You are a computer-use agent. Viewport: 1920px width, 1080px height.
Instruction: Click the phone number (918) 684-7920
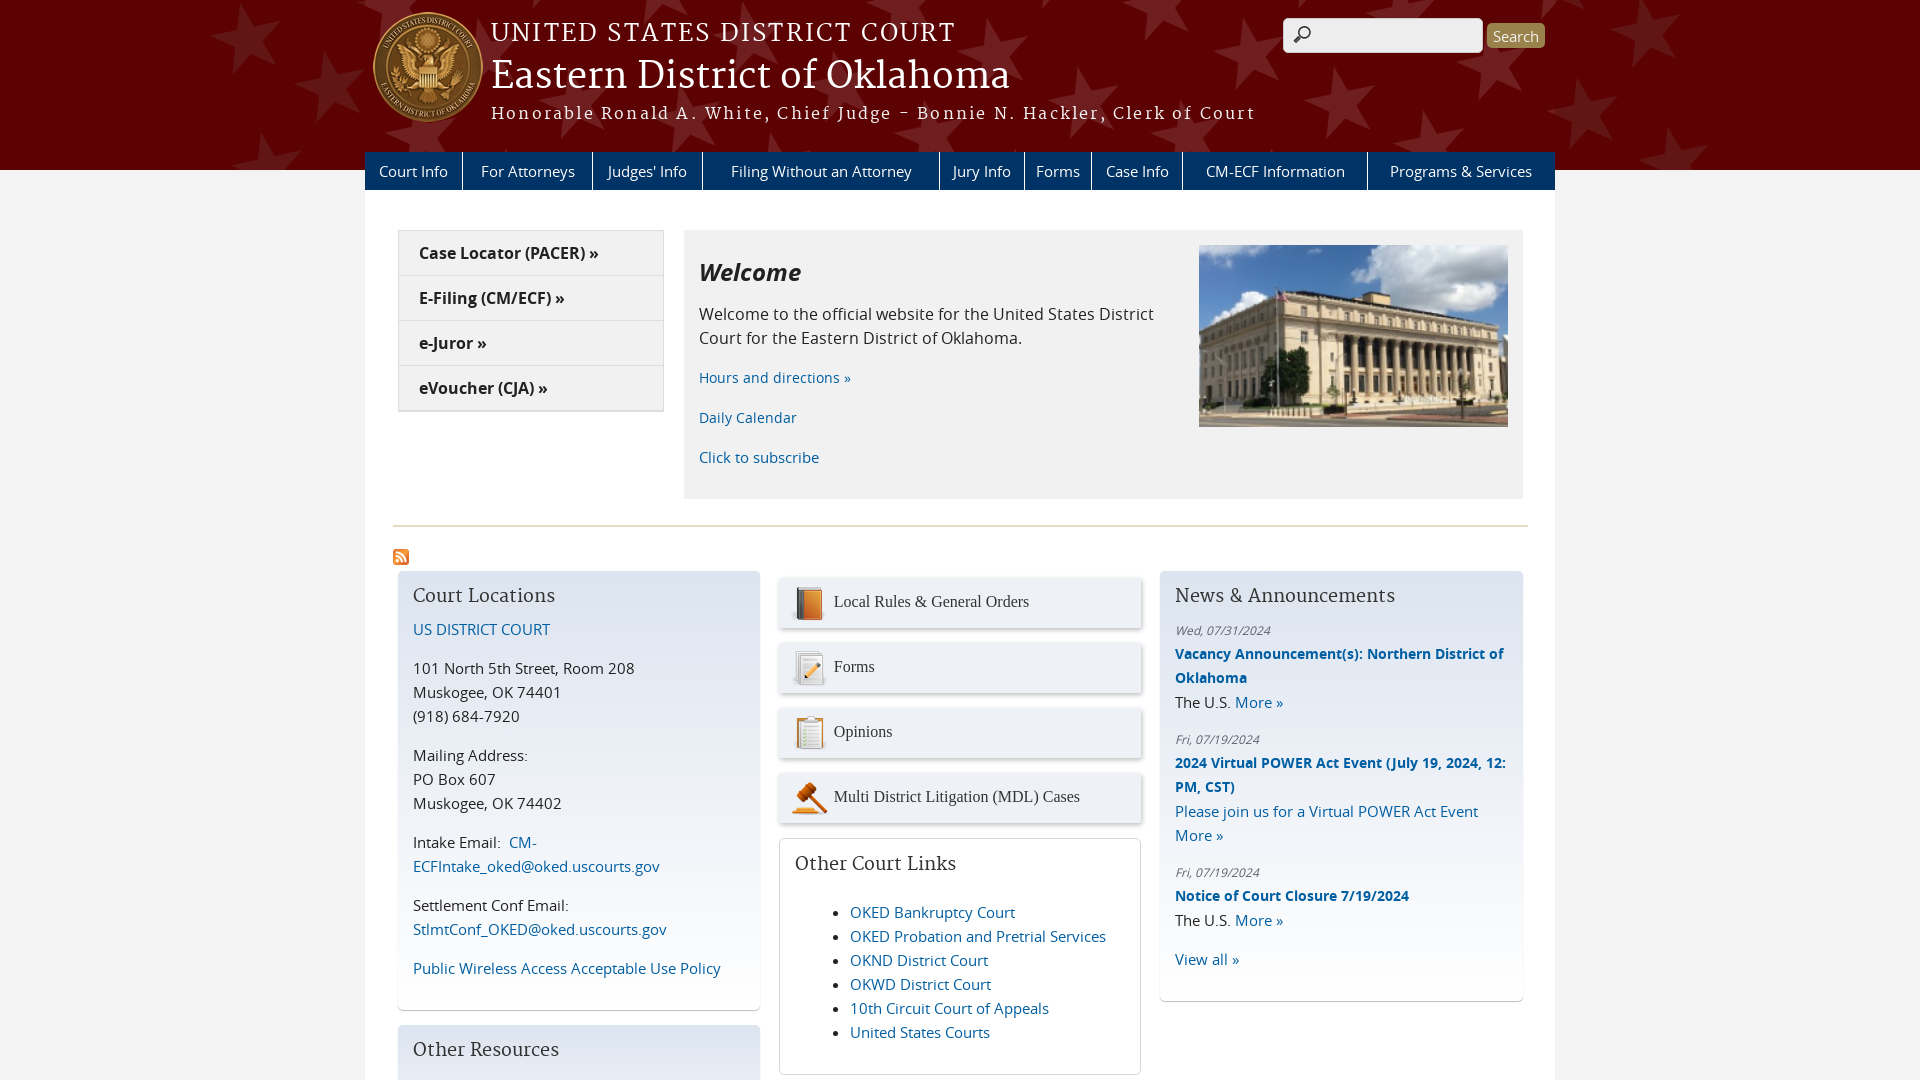[466, 716]
